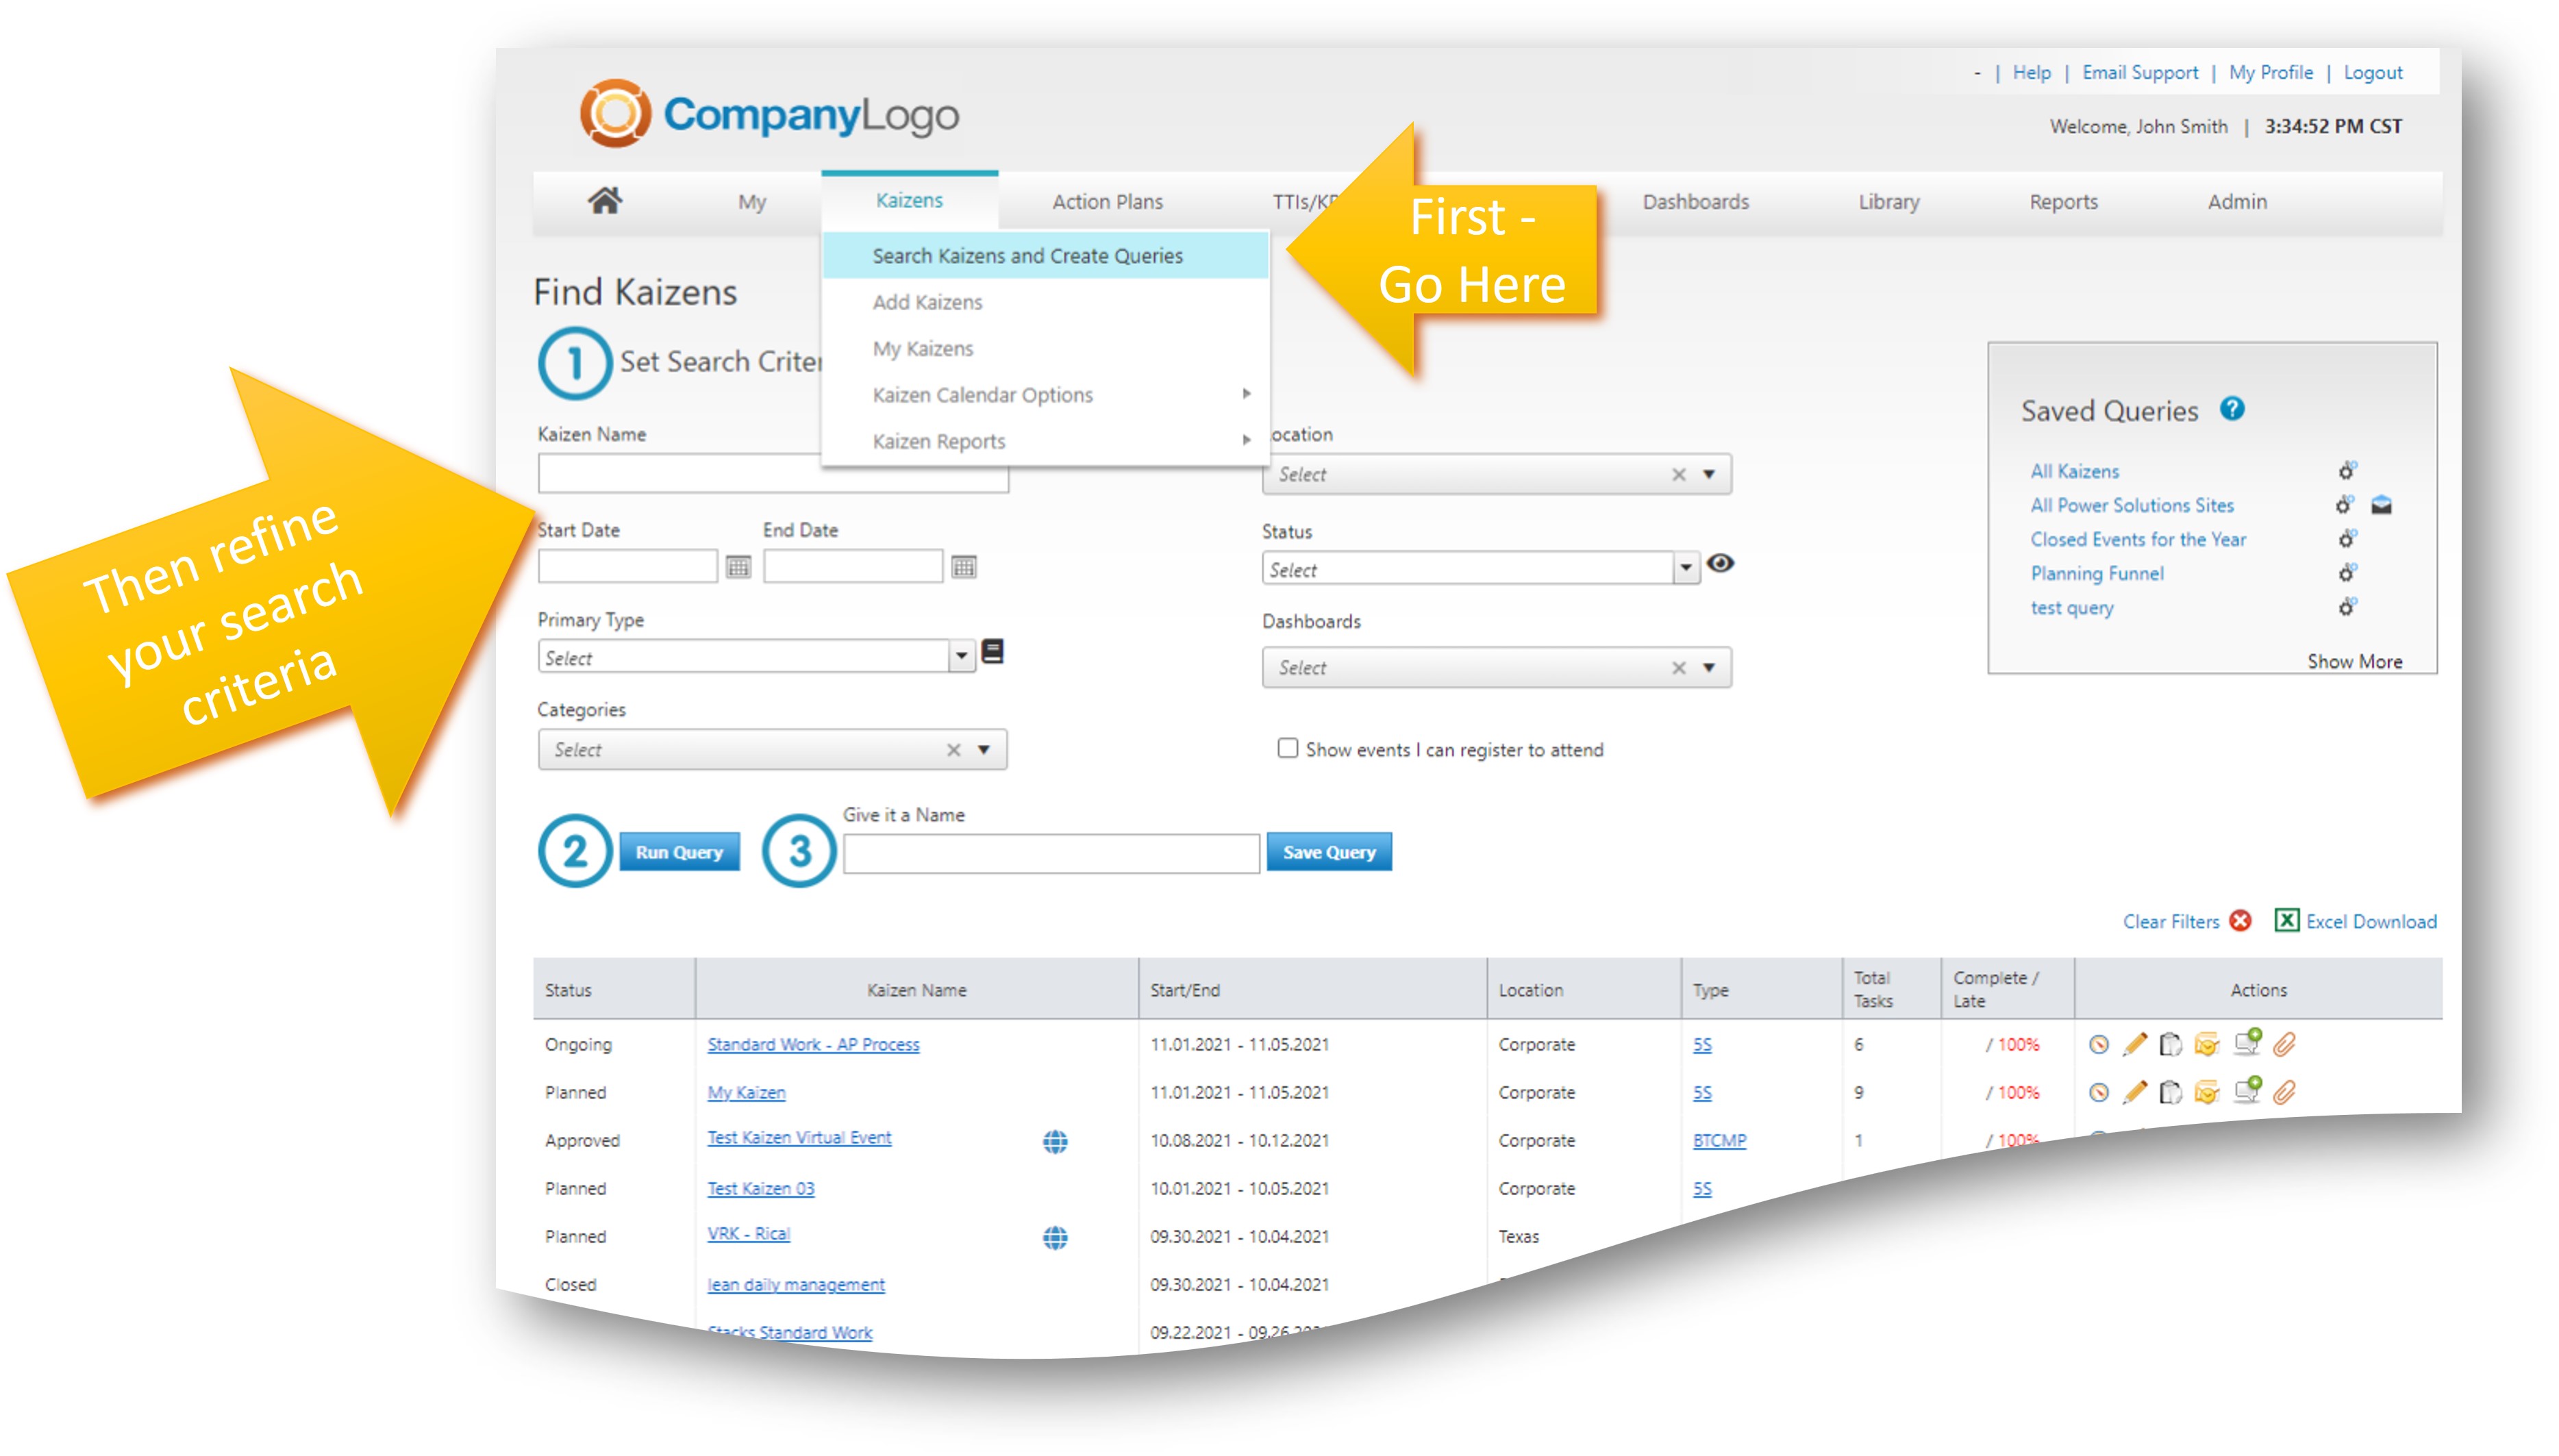Click the red Clear Filters X icon
This screenshot has height=1456, width=2559.
coord(2241,920)
